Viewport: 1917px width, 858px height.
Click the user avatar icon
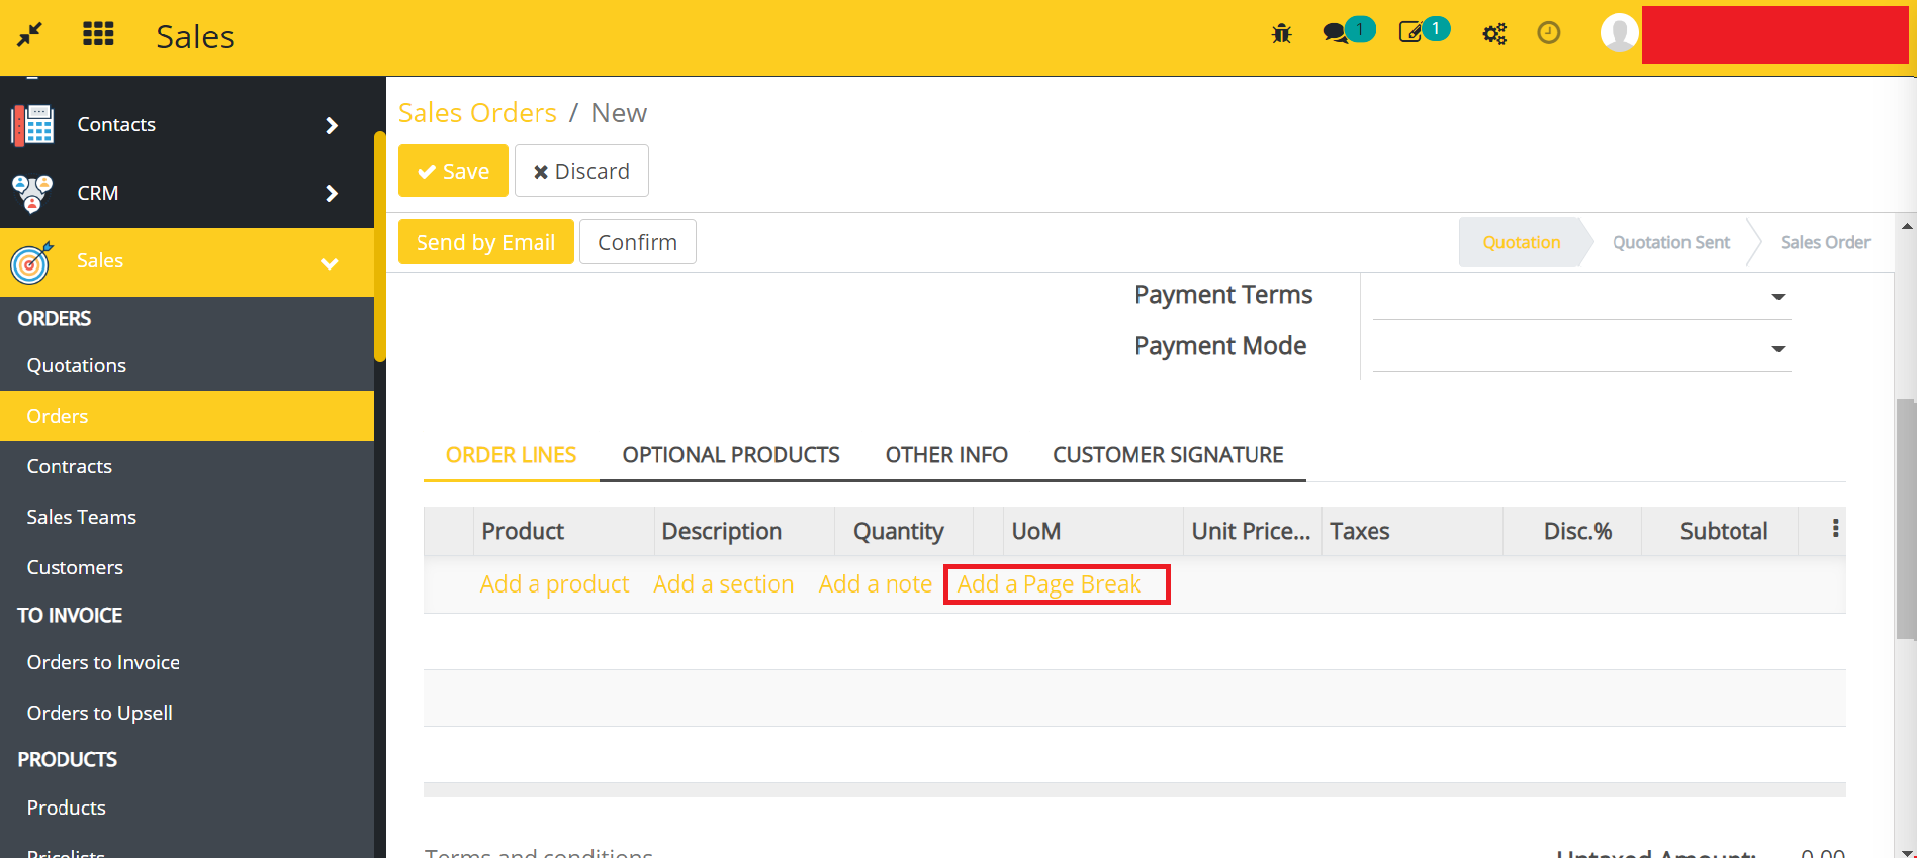[1619, 33]
